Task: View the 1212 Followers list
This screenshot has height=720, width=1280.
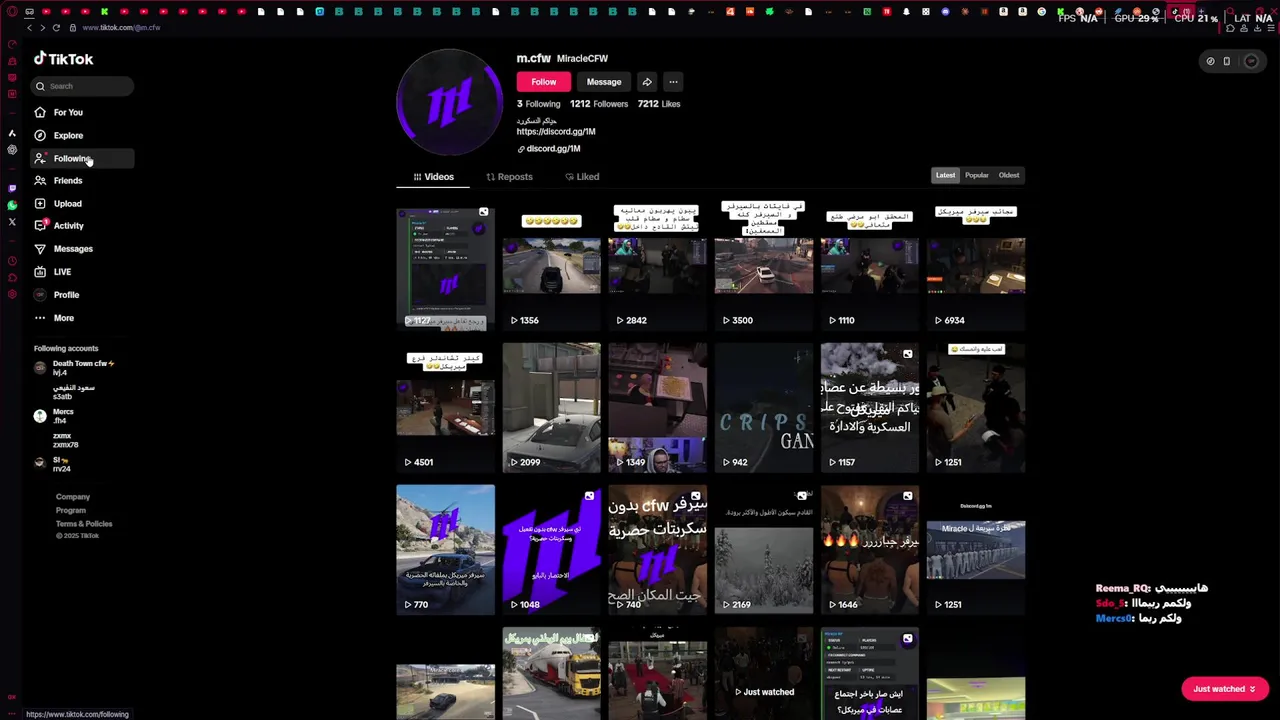Action: click(x=599, y=104)
